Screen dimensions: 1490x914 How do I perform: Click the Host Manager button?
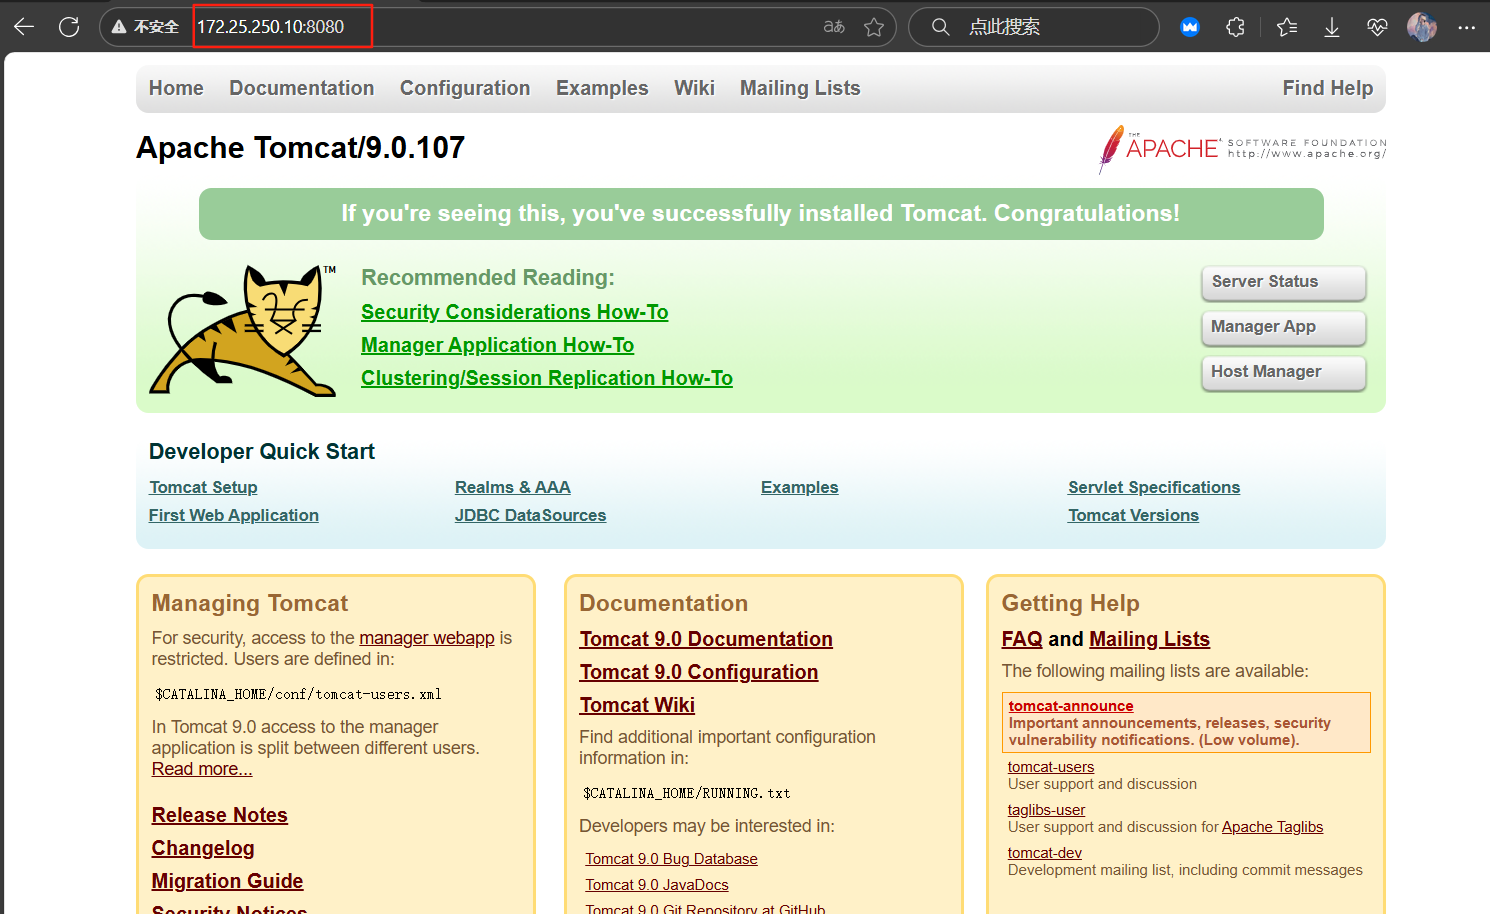(x=1284, y=372)
